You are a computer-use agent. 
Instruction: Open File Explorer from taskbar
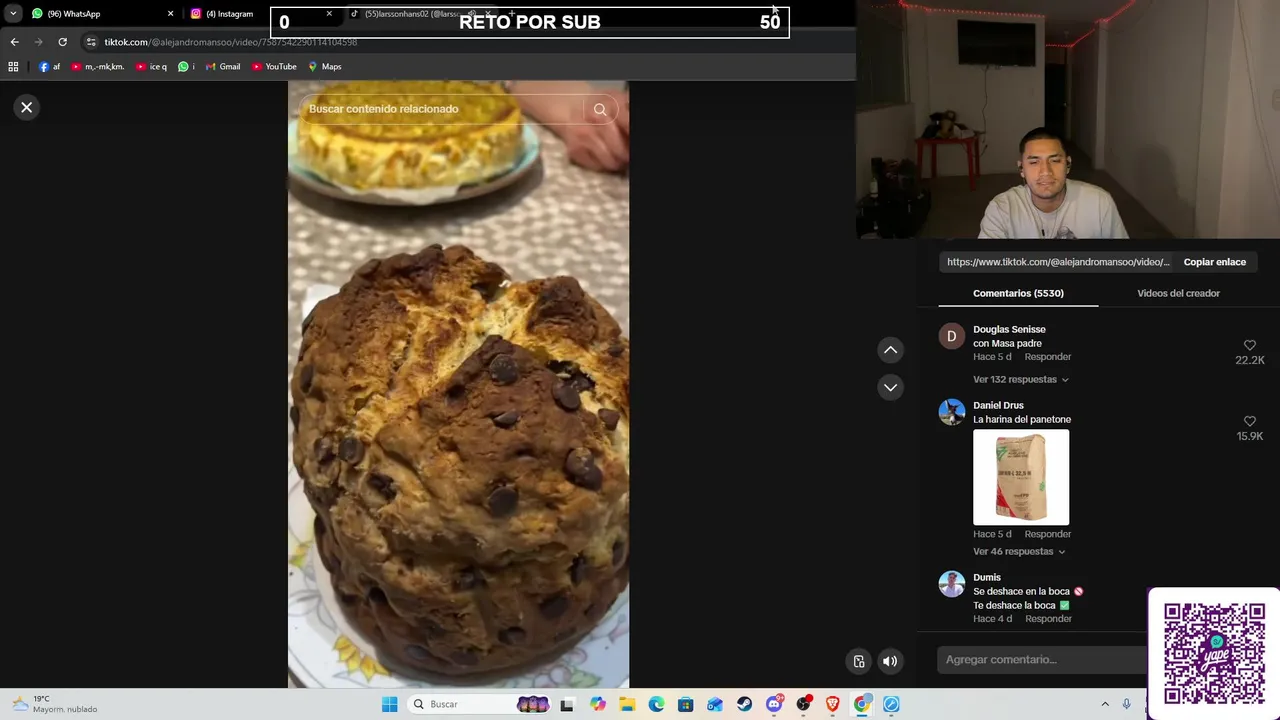[627, 704]
